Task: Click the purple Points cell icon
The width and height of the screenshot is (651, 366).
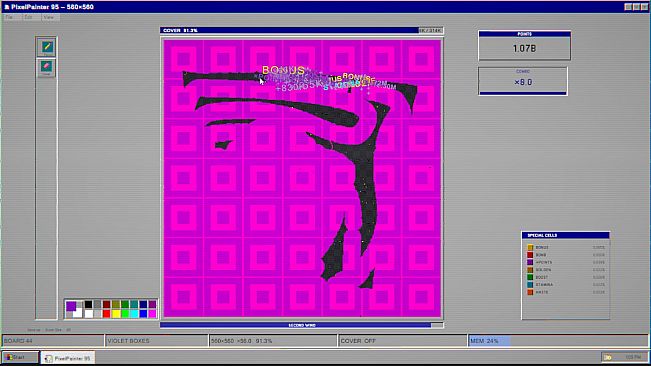Action: click(530, 262)
